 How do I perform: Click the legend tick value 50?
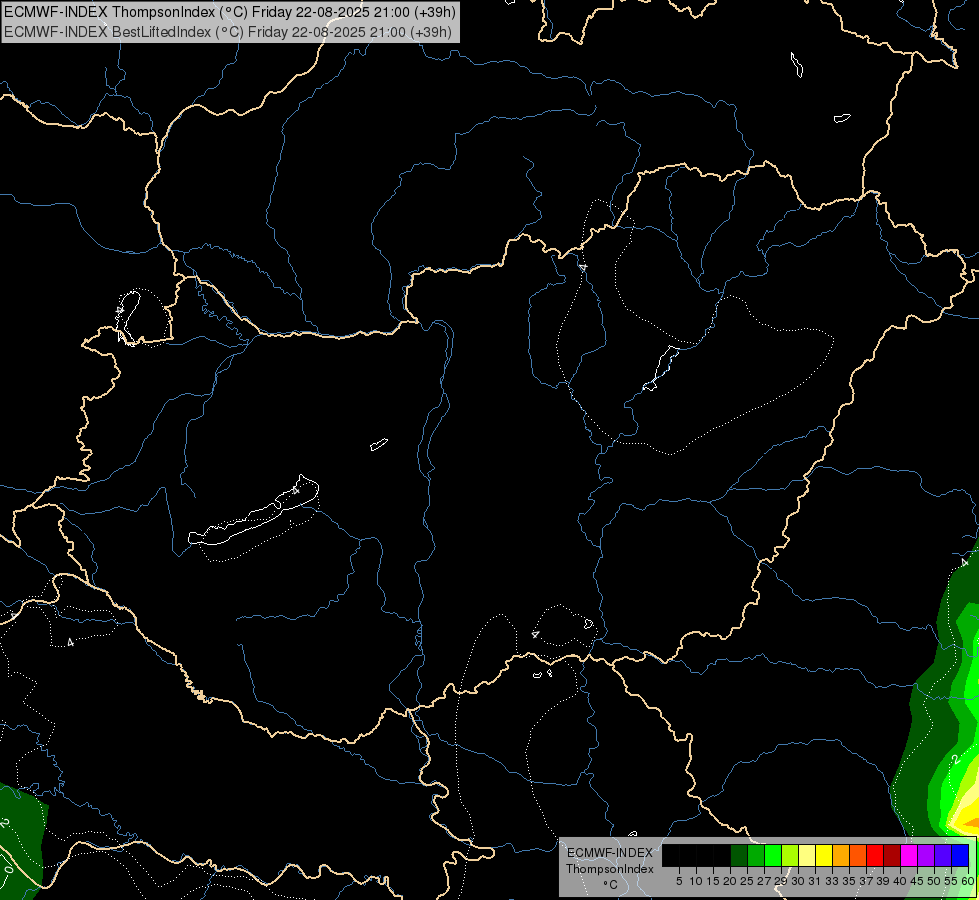click(934, 881)
